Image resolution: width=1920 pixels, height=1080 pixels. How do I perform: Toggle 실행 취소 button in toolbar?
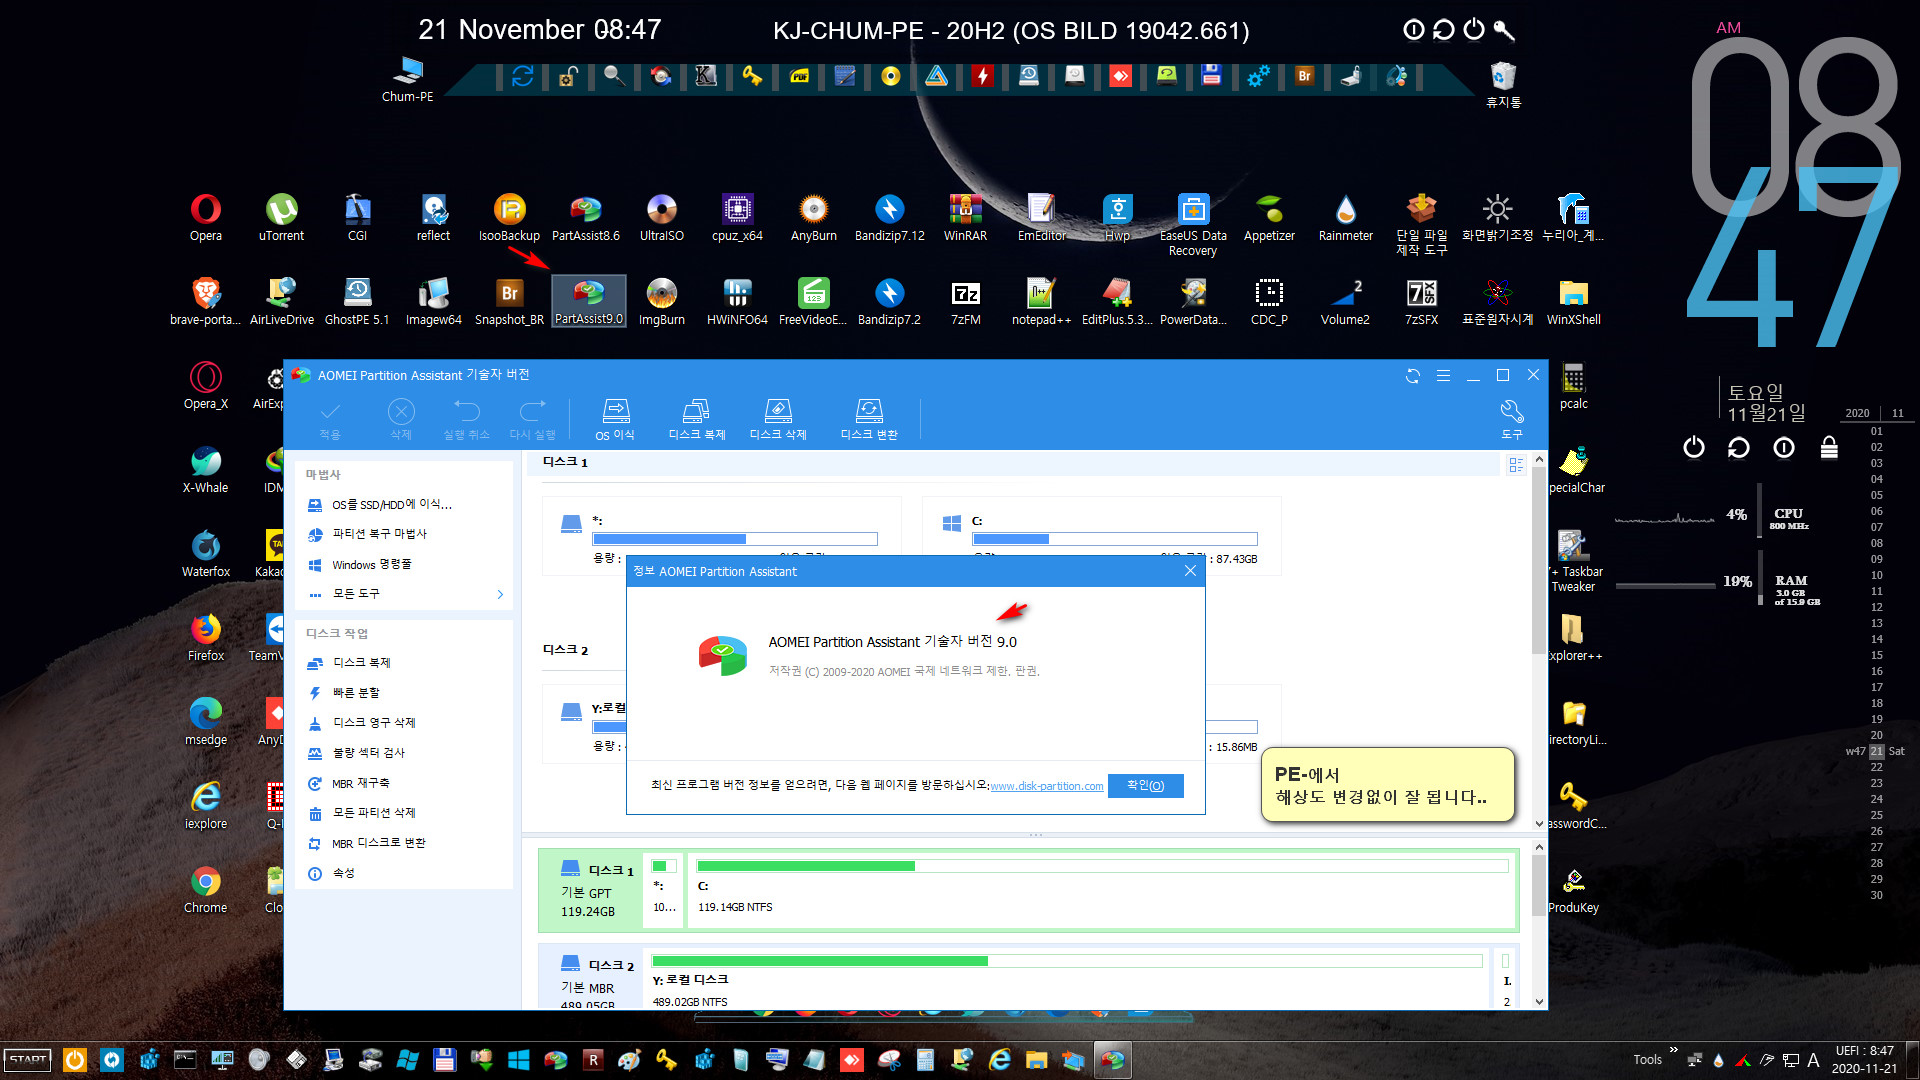468,419
